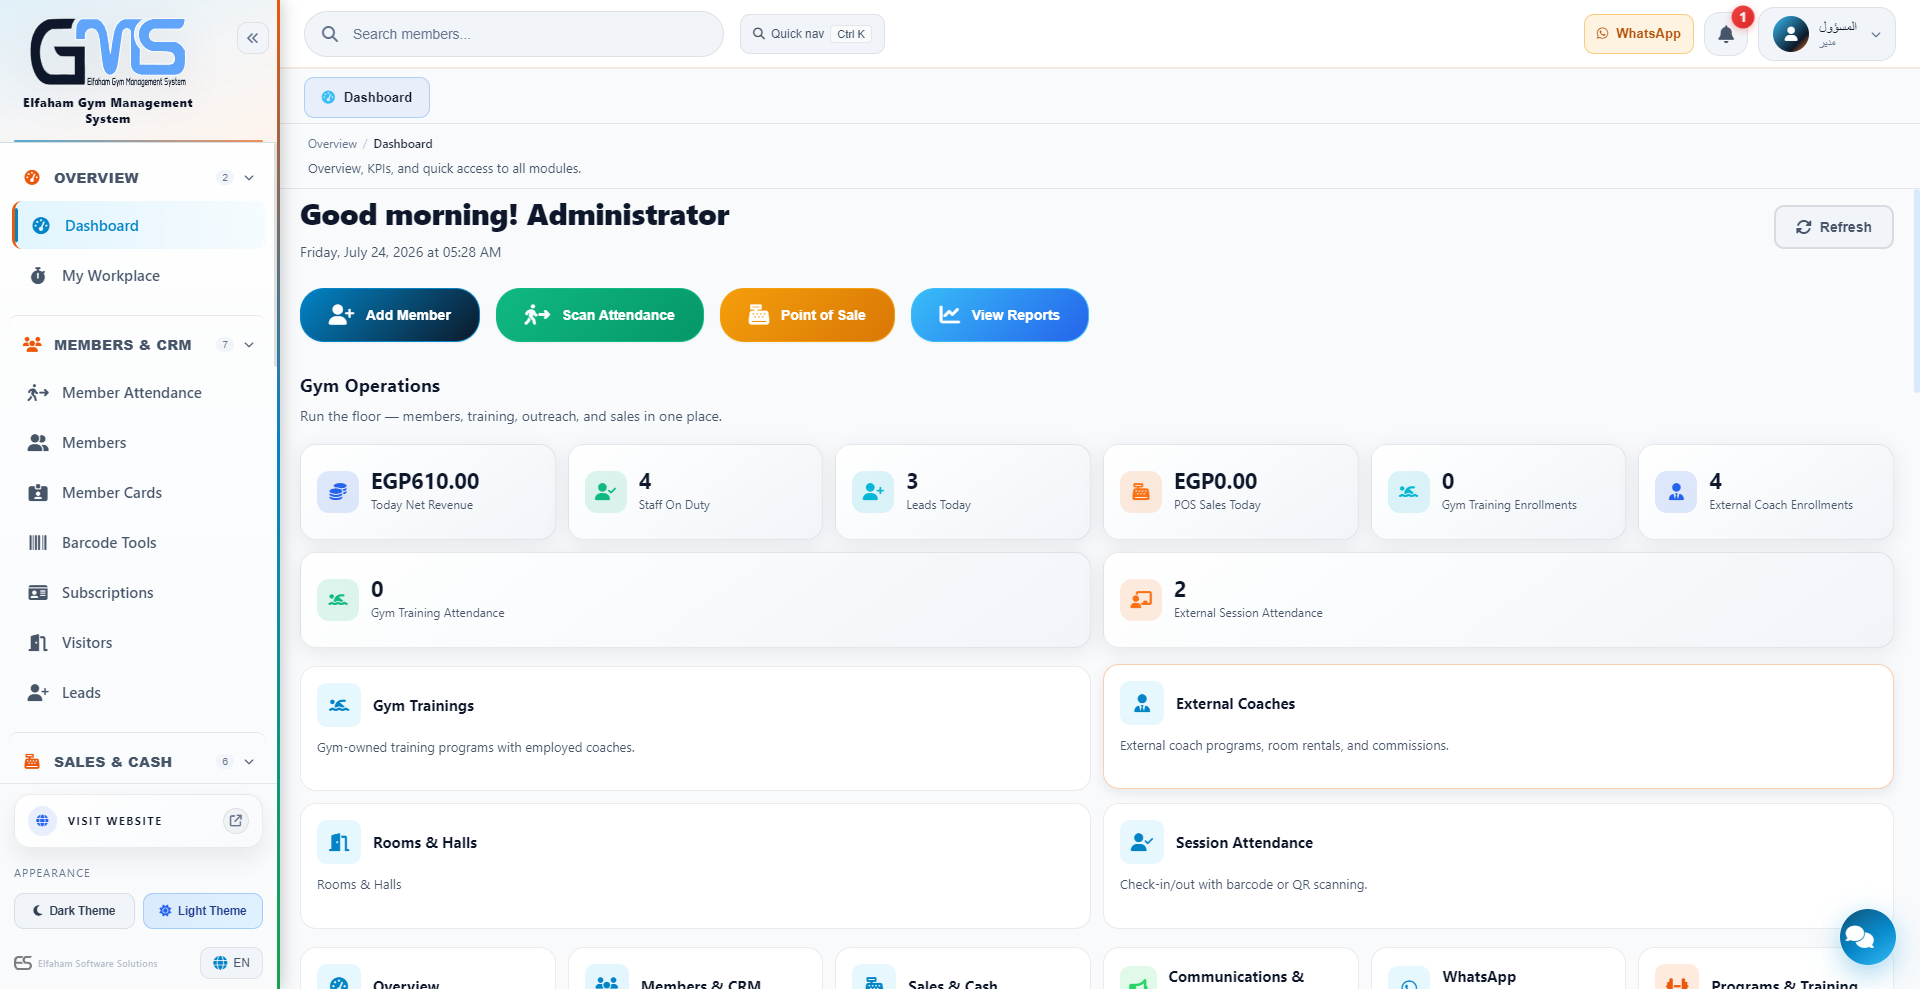Open the Rooms & Halls card
This screenshot has width=1920, height=989.
coord(695,866)
